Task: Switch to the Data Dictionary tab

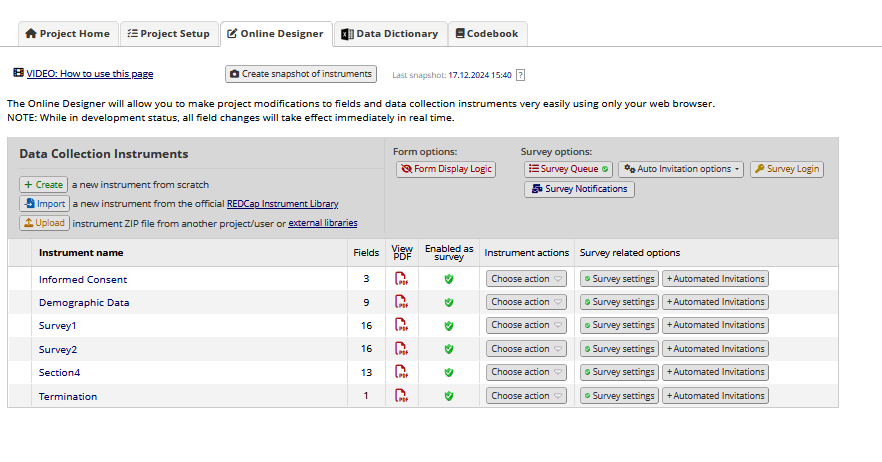Action: (389, 33)
